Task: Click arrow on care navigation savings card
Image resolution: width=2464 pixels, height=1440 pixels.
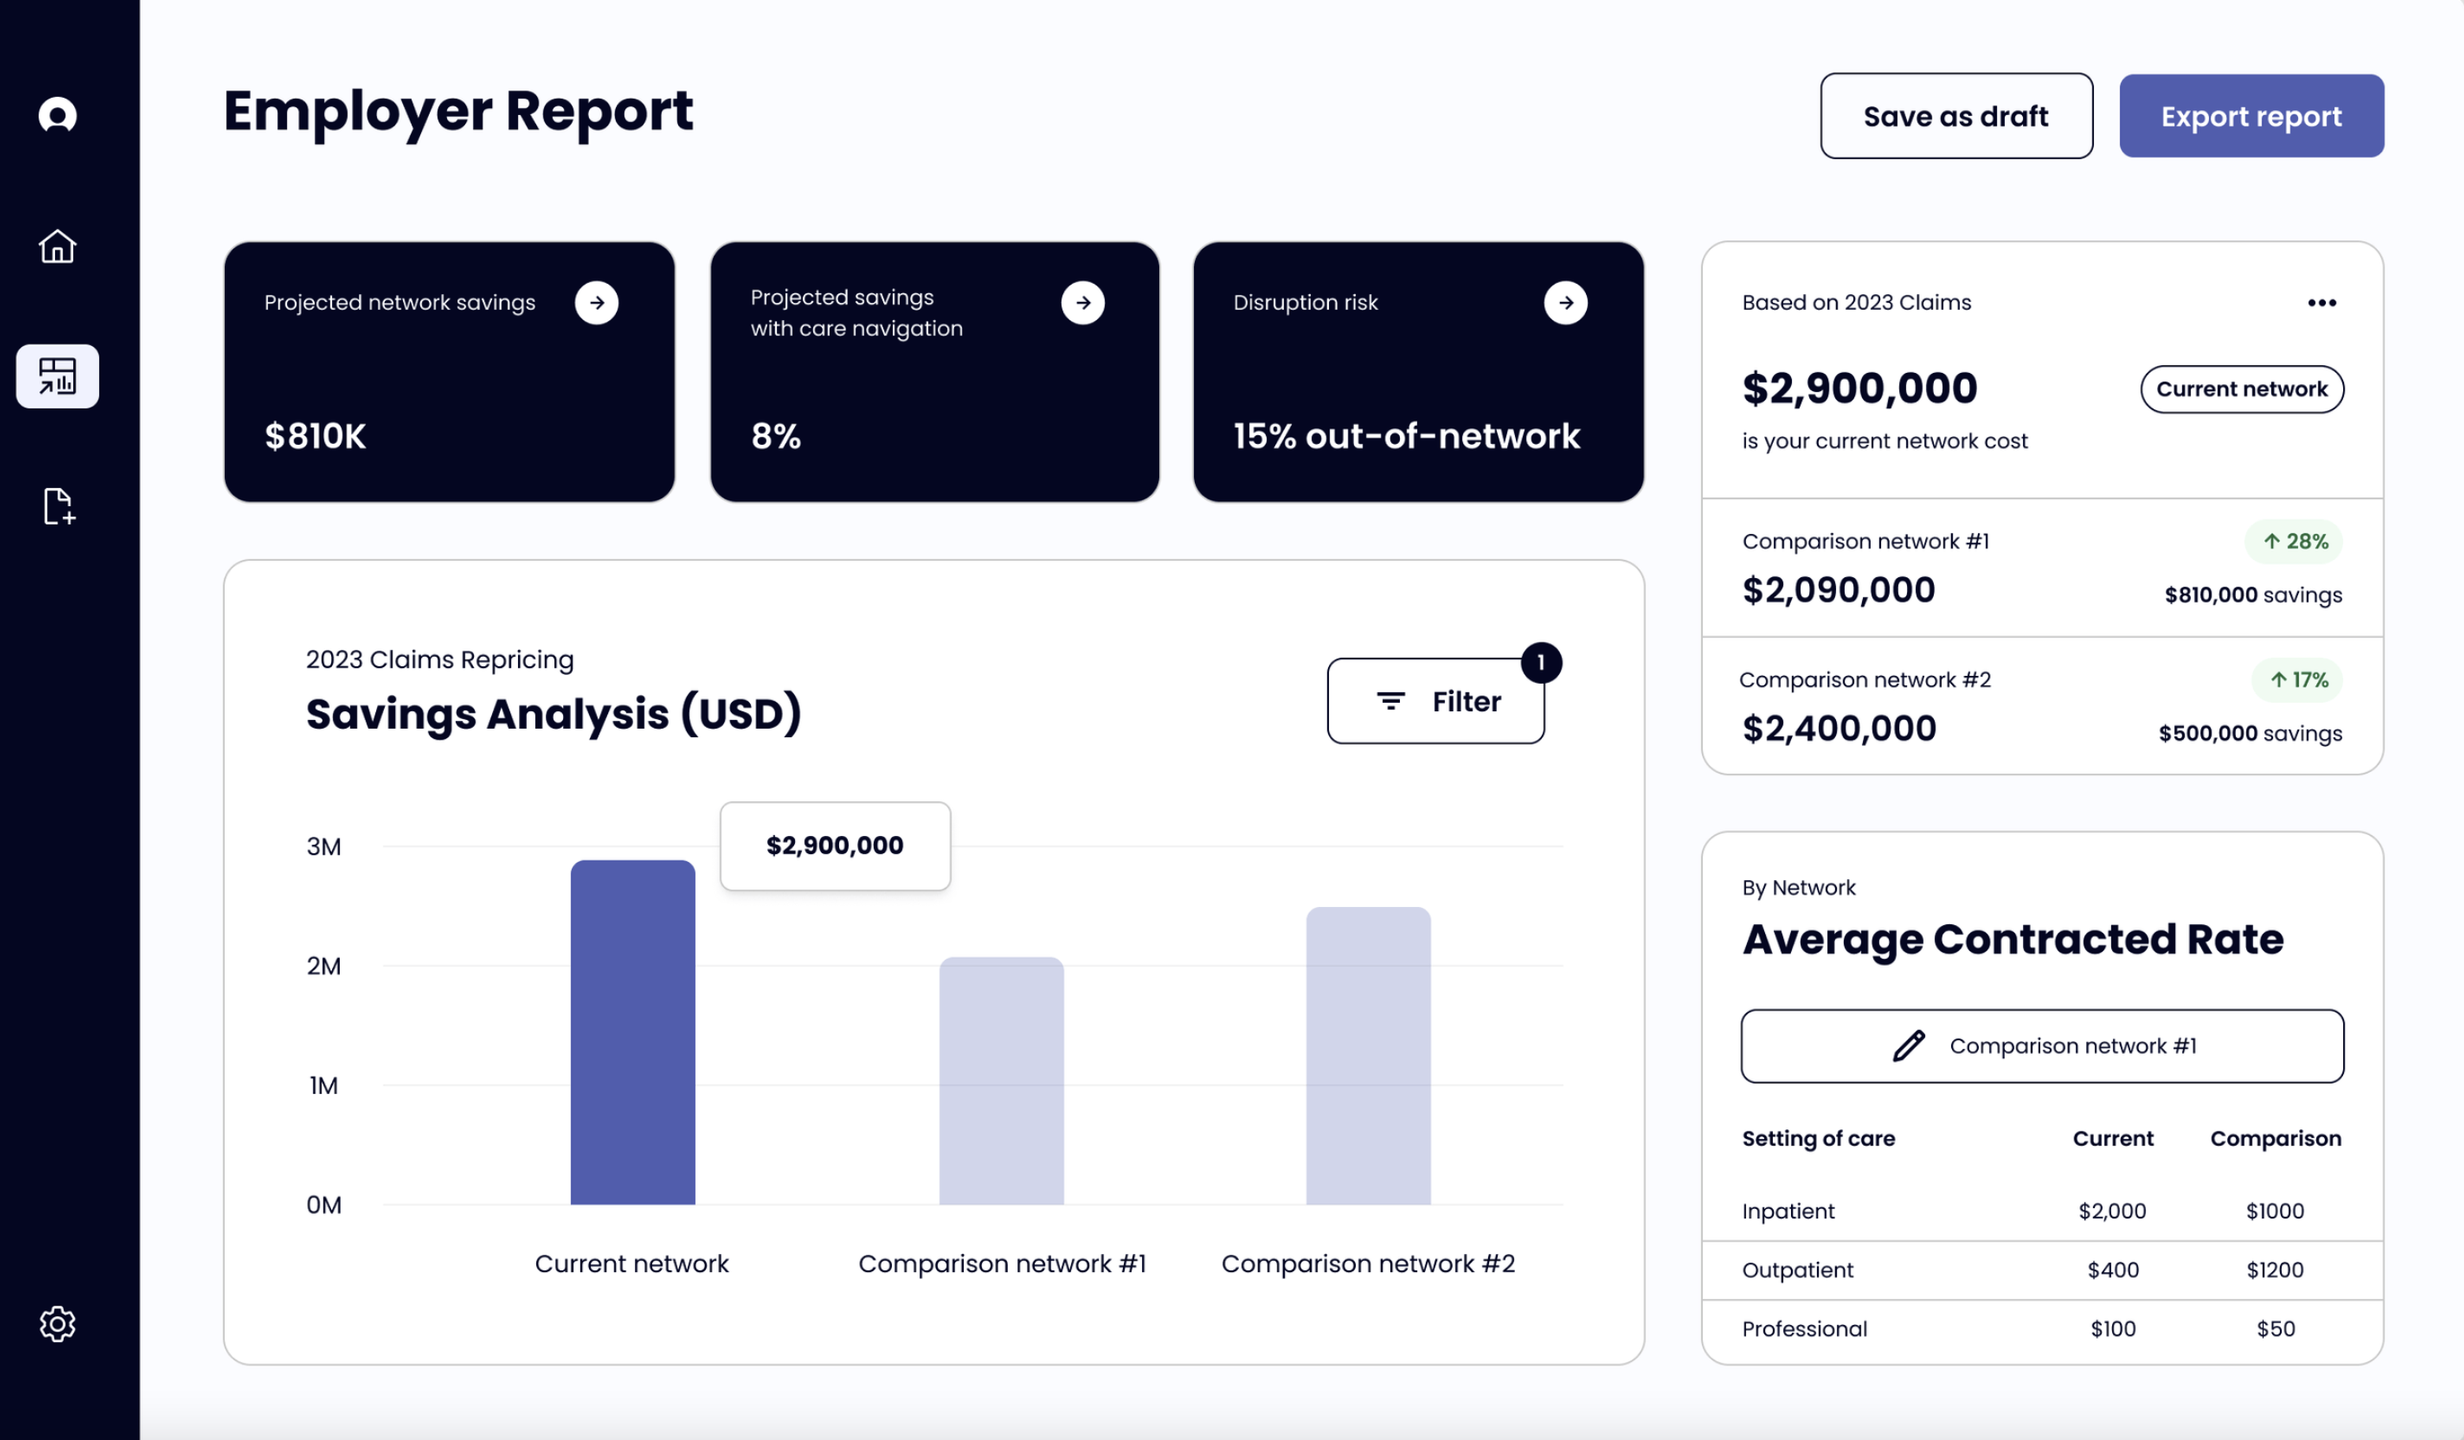Action: tap(1082, 302)
